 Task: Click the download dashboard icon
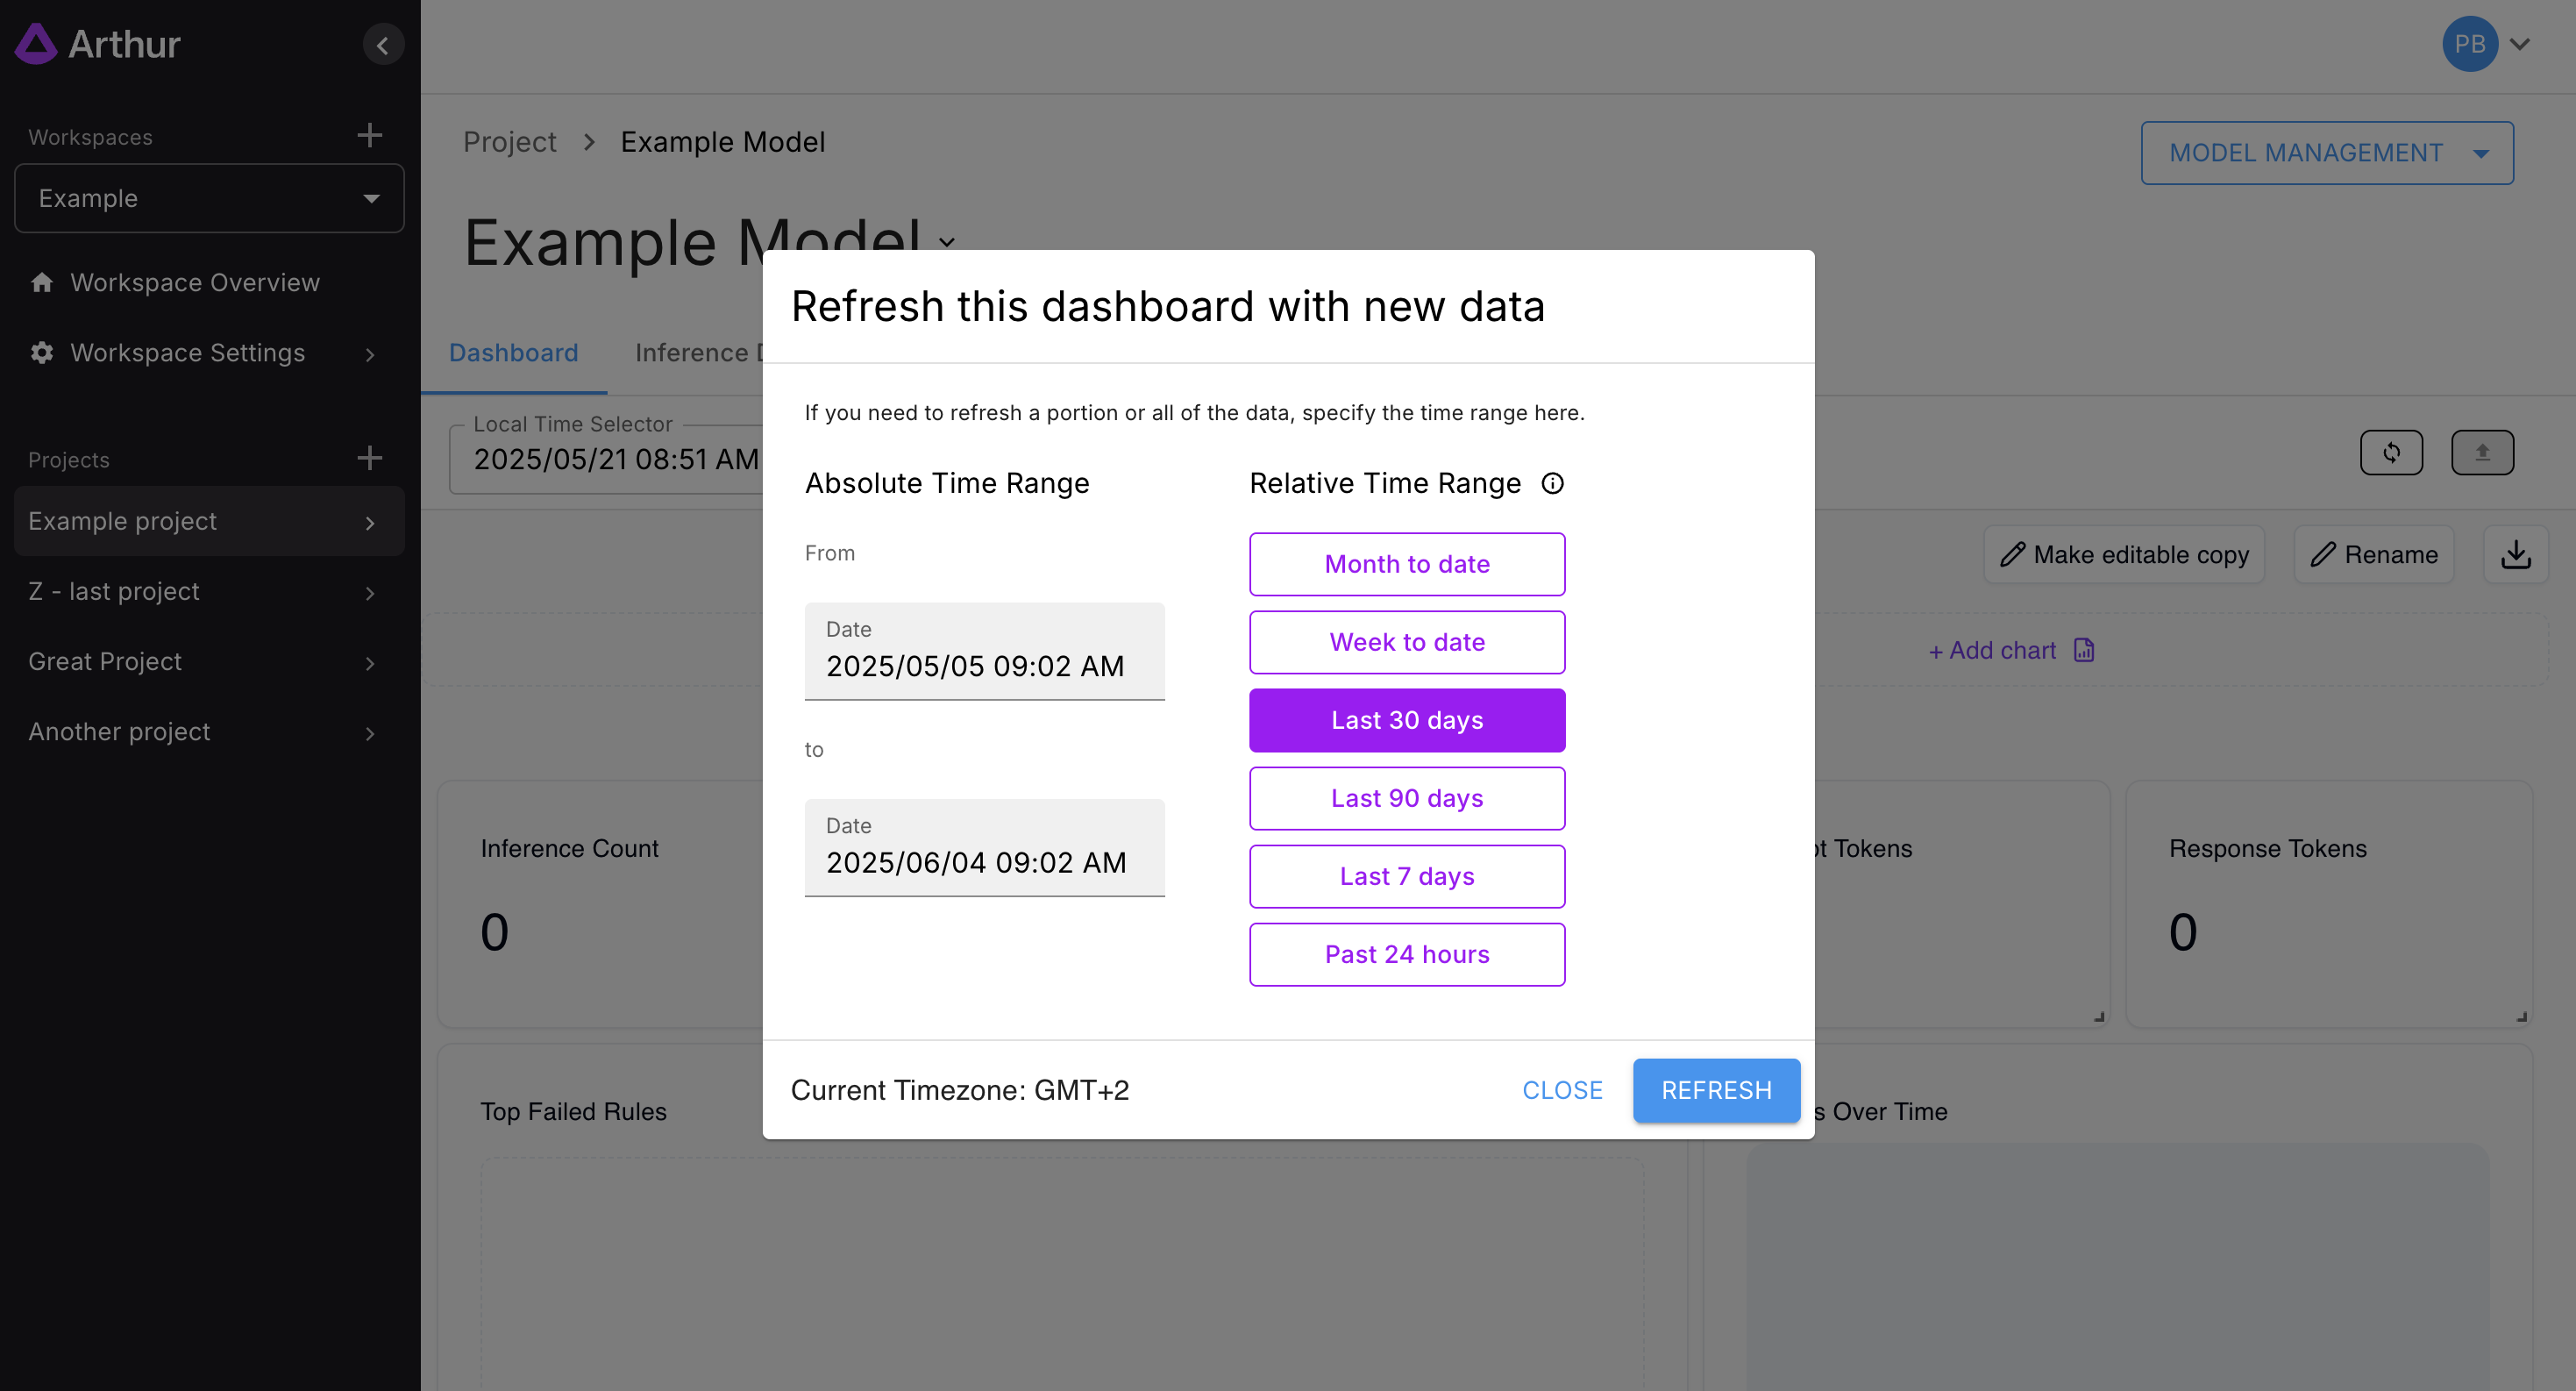click(2515, 555)
